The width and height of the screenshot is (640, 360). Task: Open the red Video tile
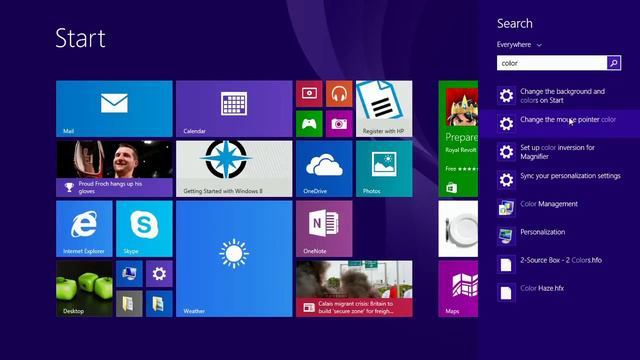tap(309, 94)
